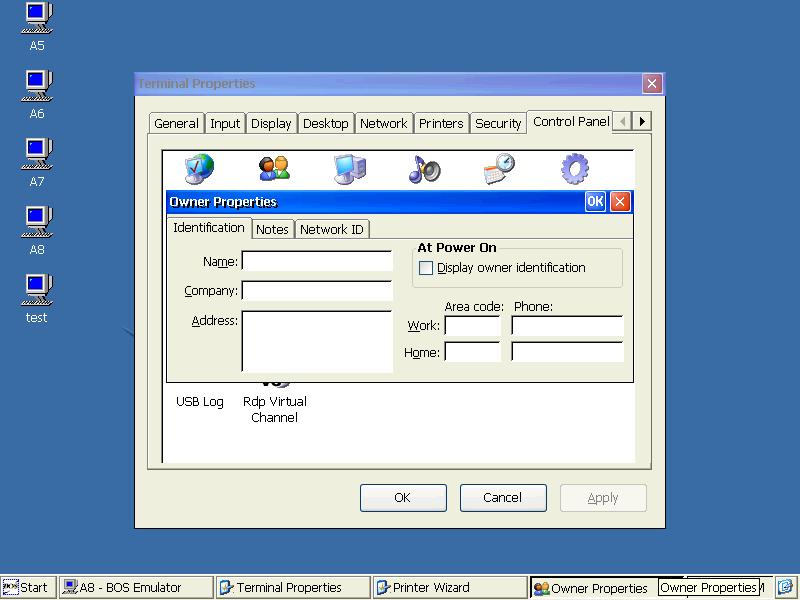Image resolution: width=800 pixels, height=600 pixels.
Task: Open the Printers tab
Action: tap(441, 123)
